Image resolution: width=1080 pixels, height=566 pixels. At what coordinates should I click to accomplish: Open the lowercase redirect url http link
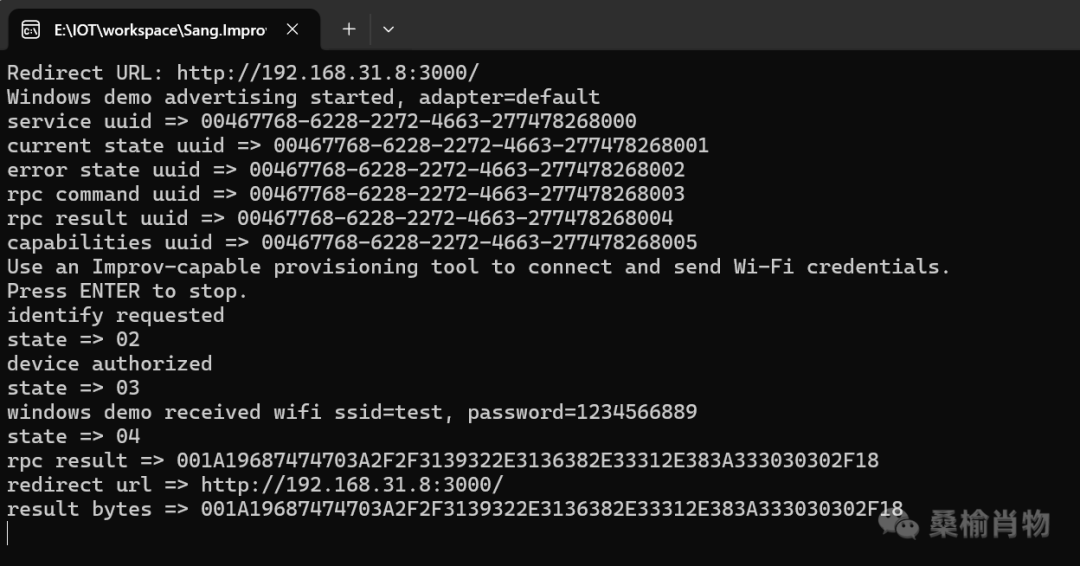(x=352, y=485)
